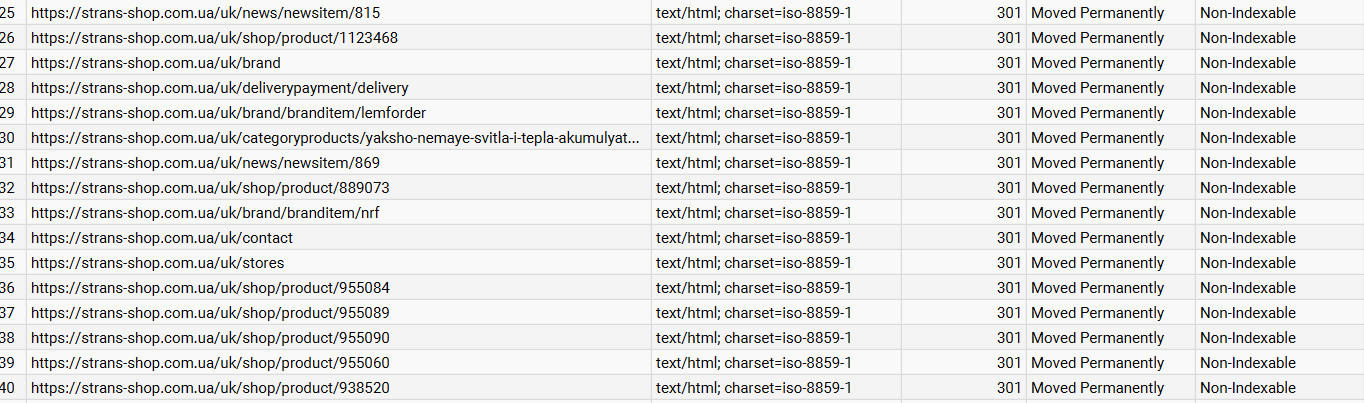Select the shop/product/955090 URL cell
Screen dimensions: 1364x403
tap(210, 338)
